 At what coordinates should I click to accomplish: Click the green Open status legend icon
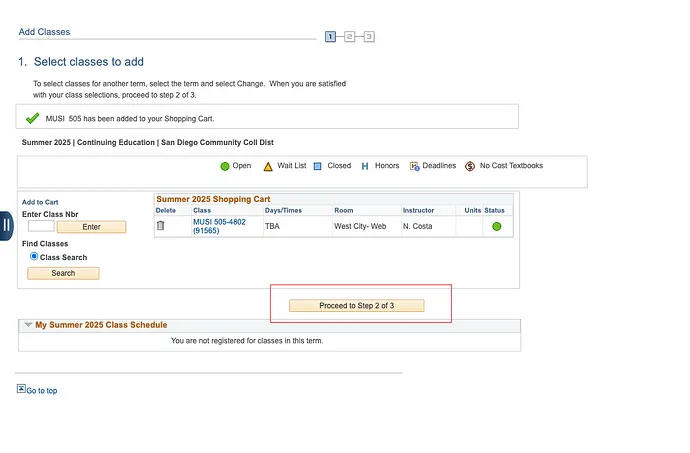point(225,166)
